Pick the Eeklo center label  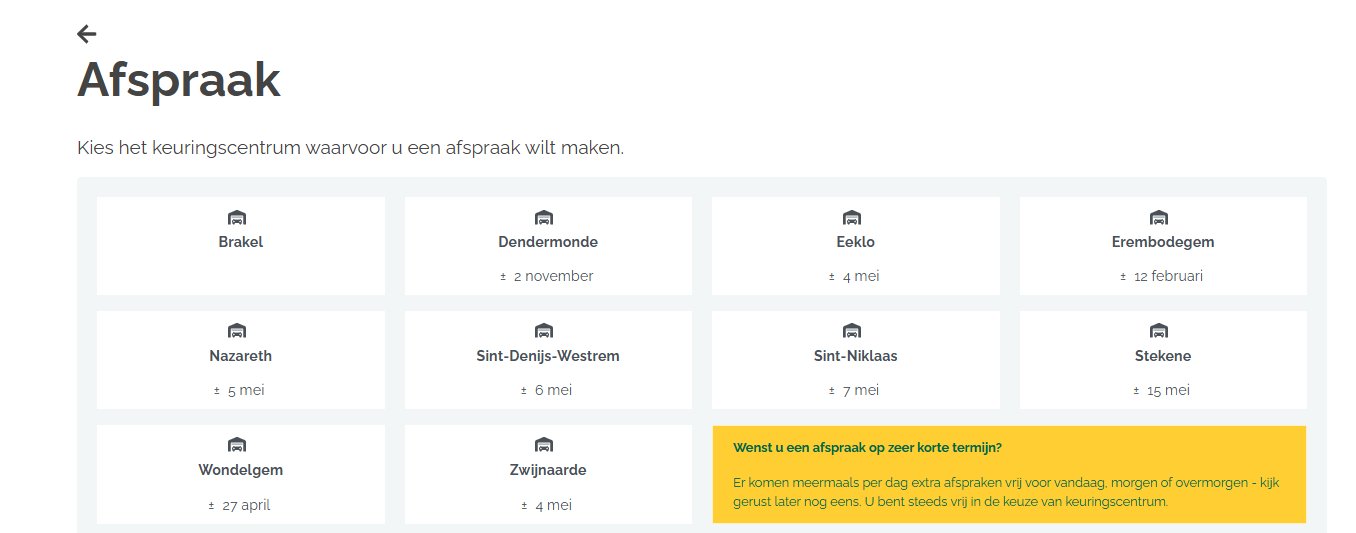855,242
